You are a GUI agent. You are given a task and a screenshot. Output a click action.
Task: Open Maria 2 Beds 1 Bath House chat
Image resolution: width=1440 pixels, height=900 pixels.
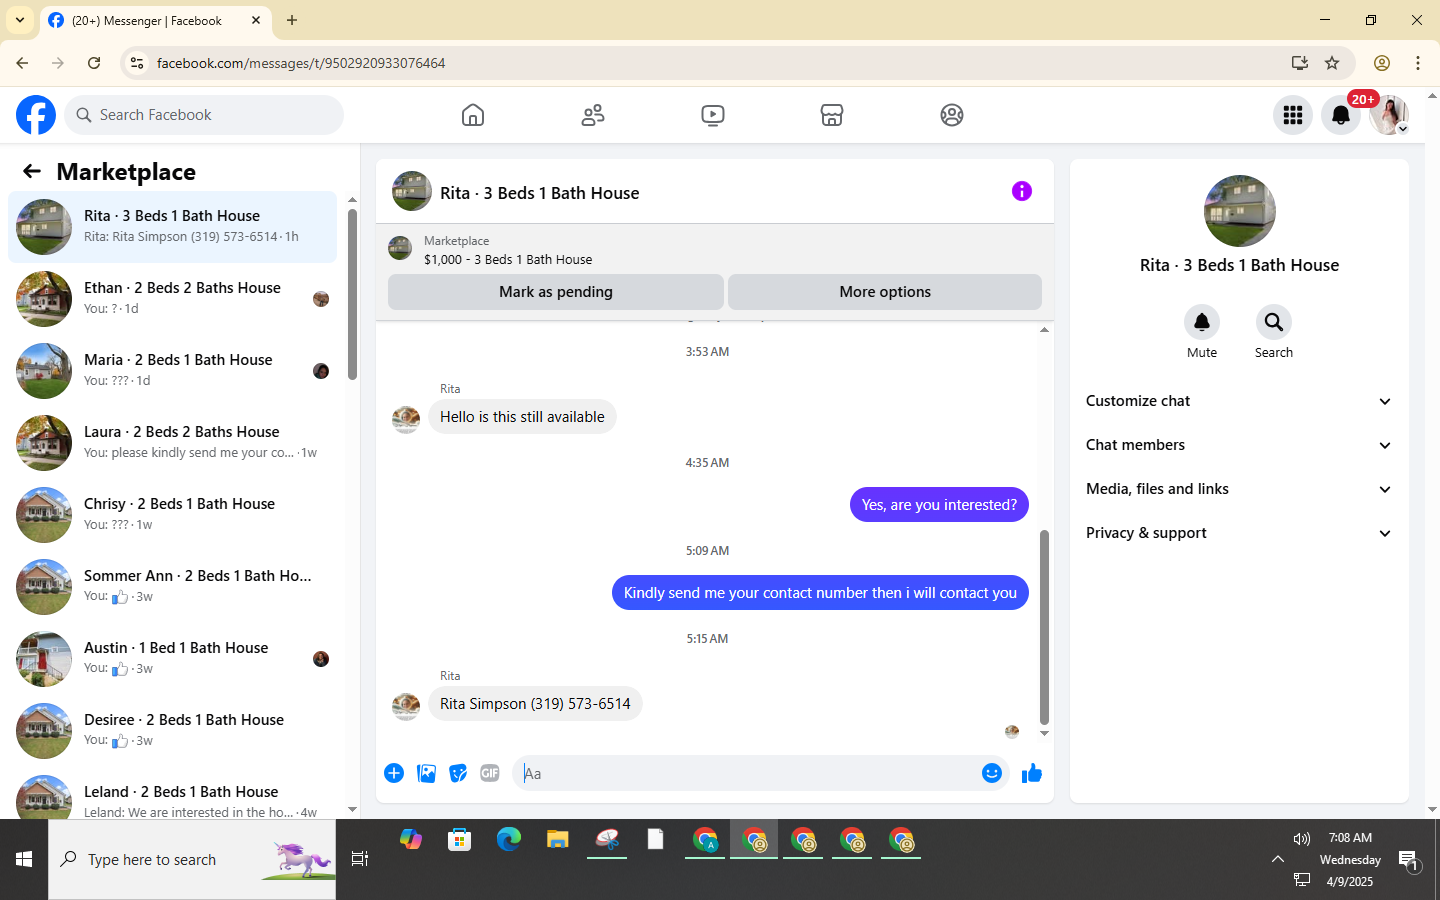173,371
